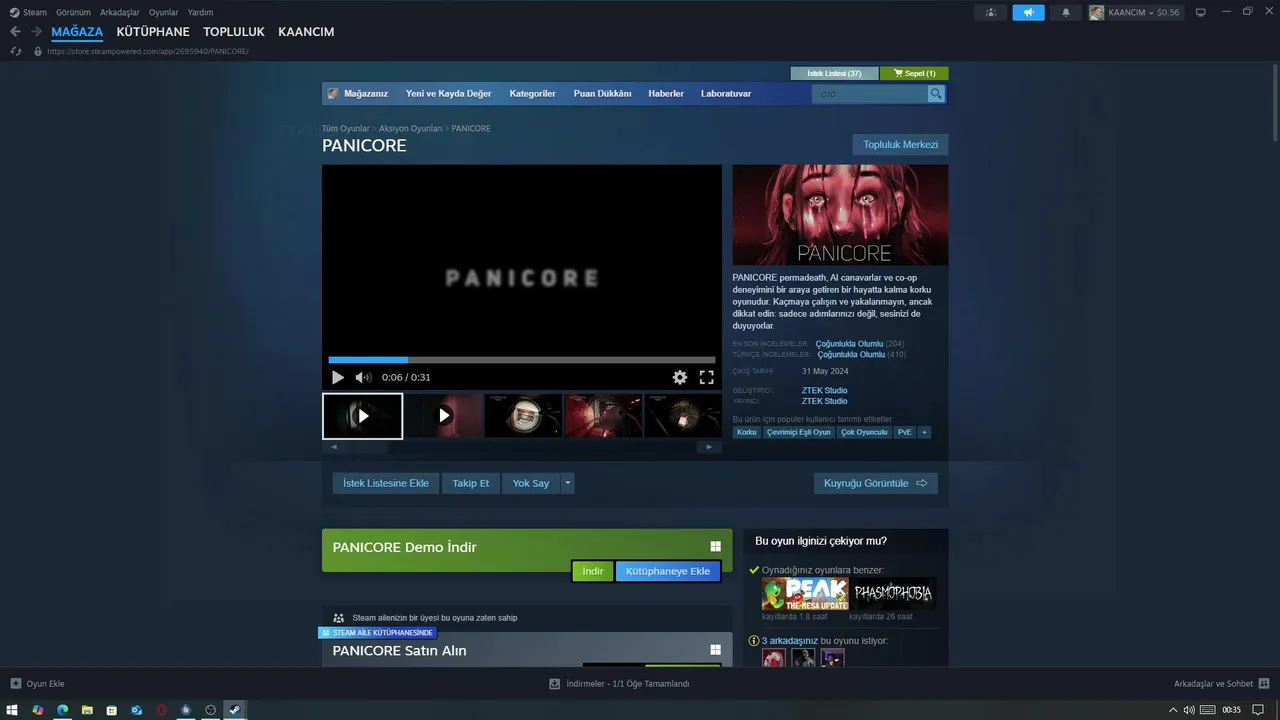Image resolution: width=1280 pixels, height=720 pixels.
Task: Play the PANICORE trailer video
Action: [337, 377]
